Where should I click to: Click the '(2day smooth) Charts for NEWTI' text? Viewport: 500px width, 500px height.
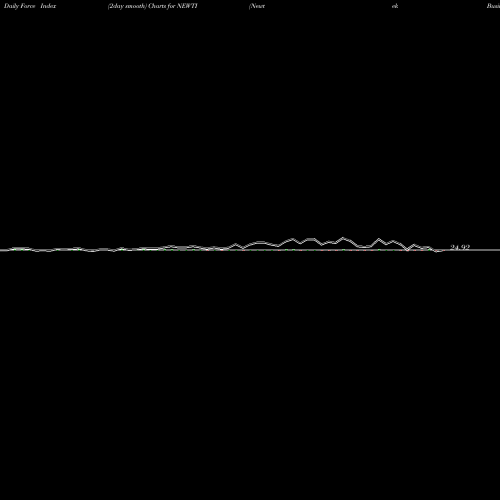[x=153, y=6]
